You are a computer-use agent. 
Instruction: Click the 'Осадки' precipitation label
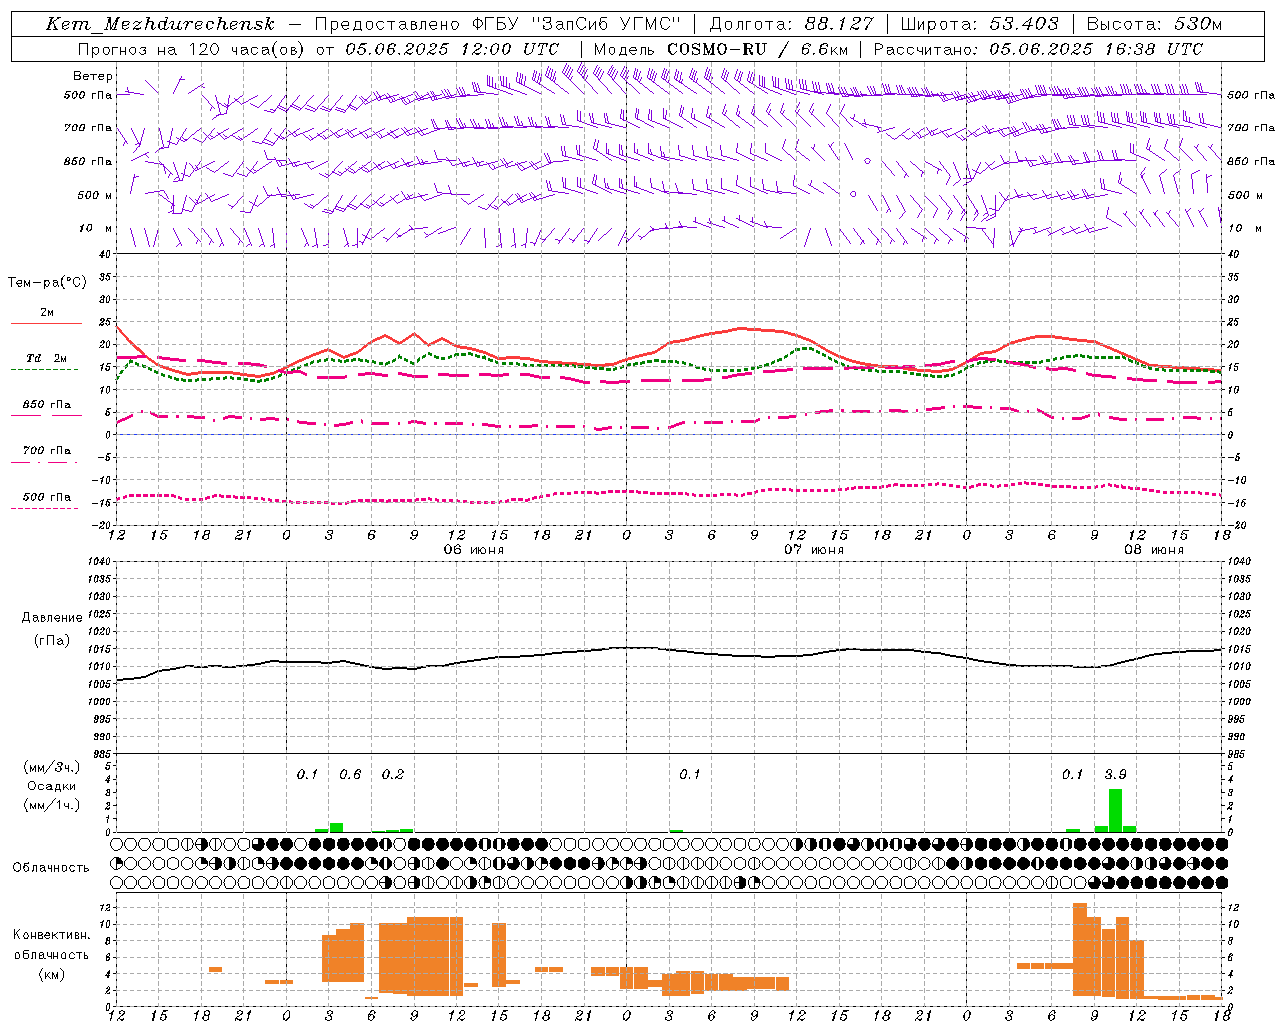coord(51,786)
